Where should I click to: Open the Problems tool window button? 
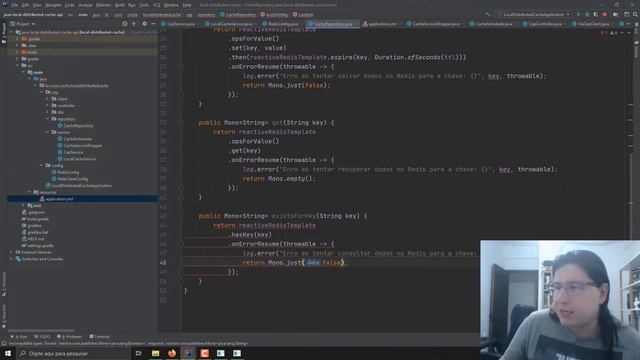(69, 337)
